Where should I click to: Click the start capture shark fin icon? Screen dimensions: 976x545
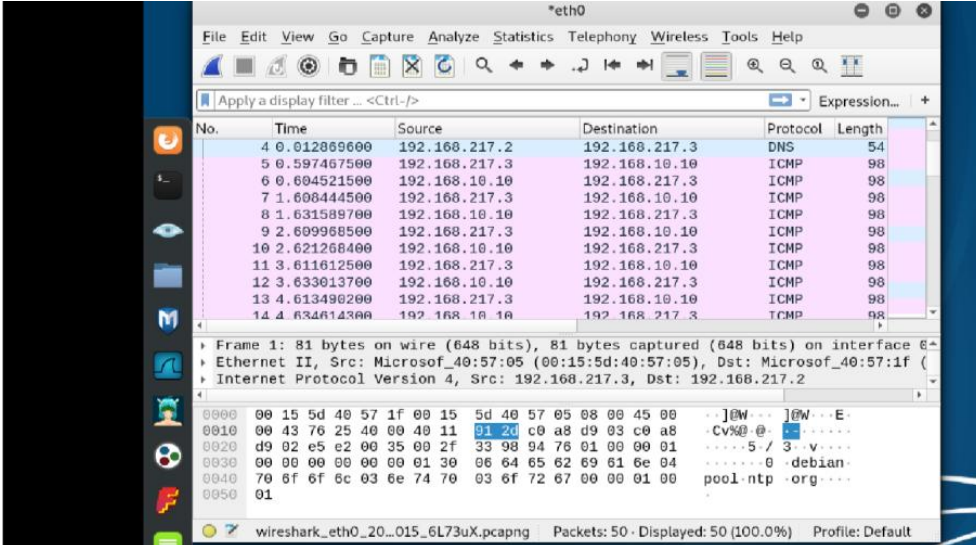tap(213, 66)
